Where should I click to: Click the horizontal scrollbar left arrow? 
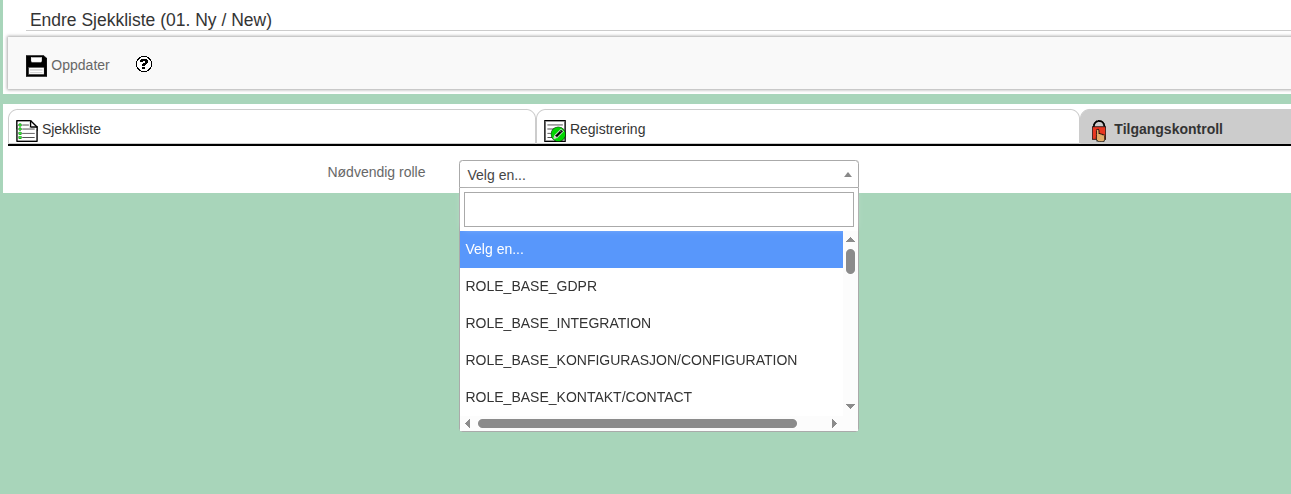pos(468,424)
